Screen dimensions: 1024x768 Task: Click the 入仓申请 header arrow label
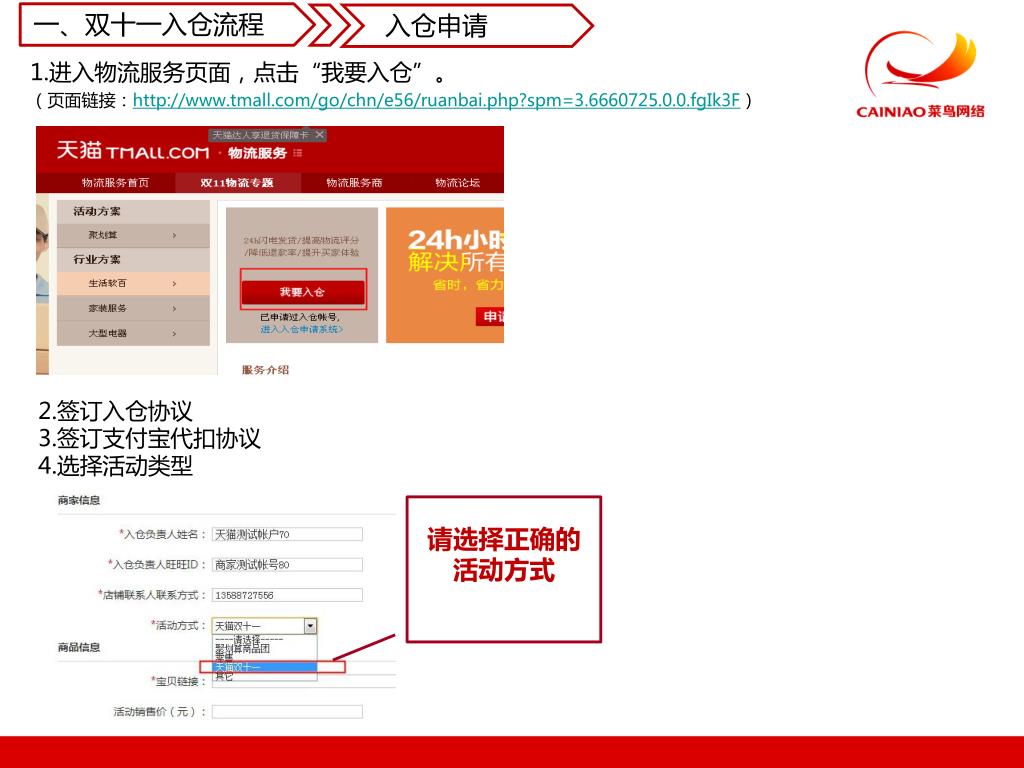pyautogui.click(x=436, y=26)
